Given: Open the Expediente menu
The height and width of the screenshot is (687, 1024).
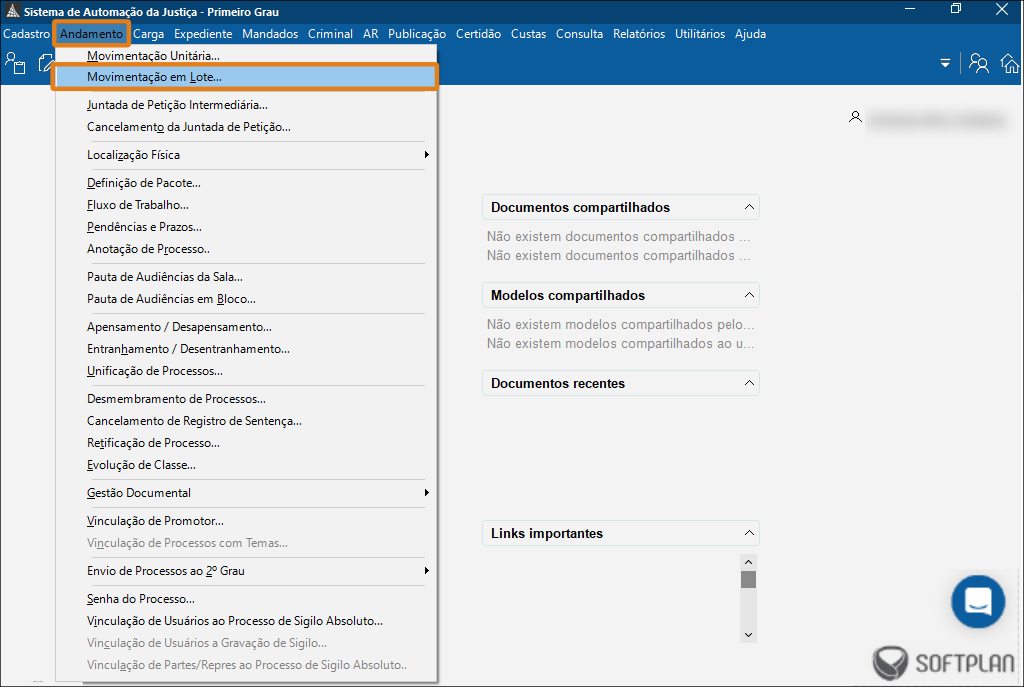Looking at the screenshot, I should click(x=203, y=34).
